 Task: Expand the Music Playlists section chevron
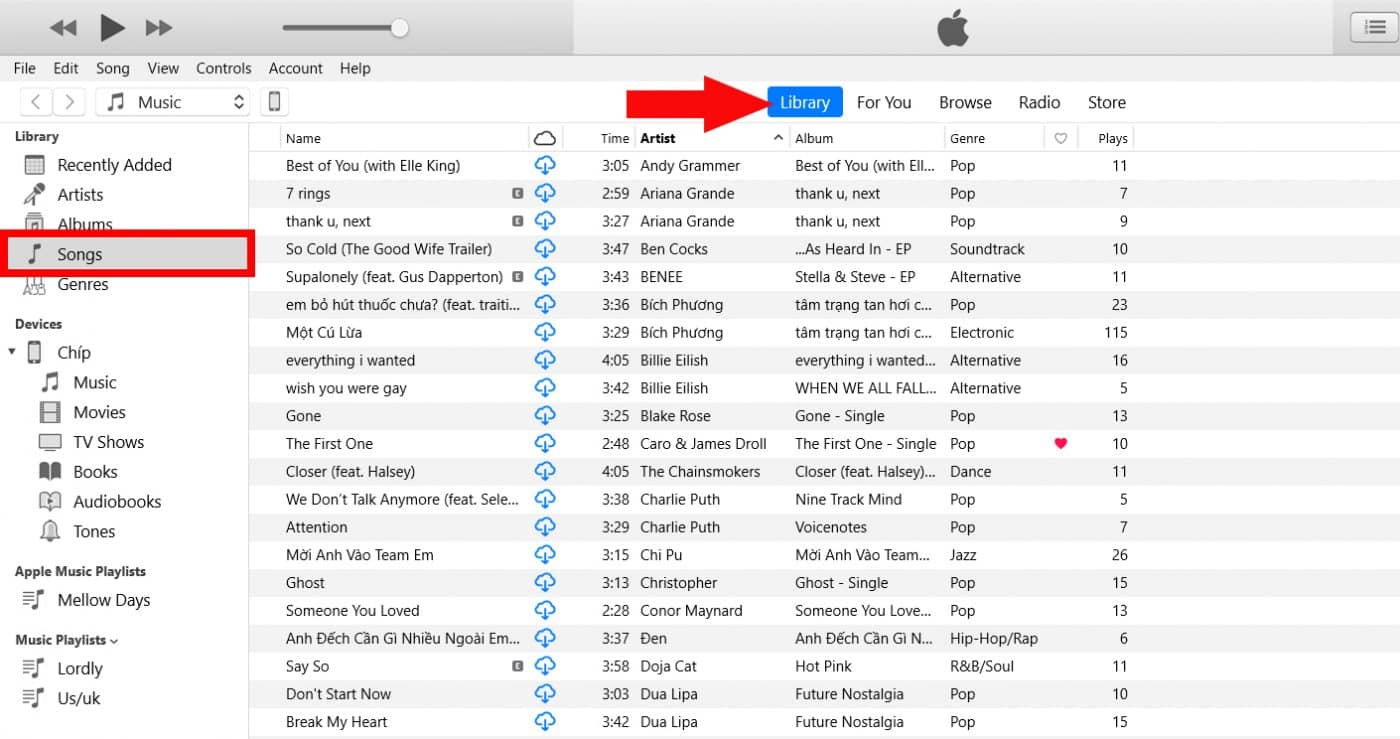(x=115, y=639)
